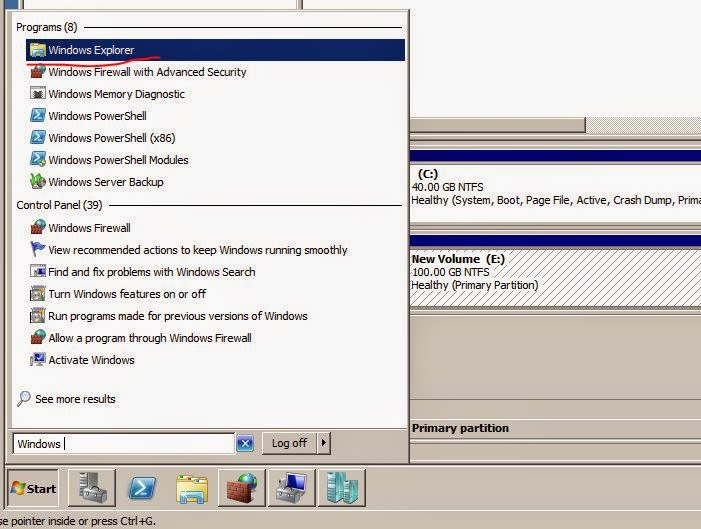
Task: Open PowerShell from the taskbar
Action: (x=142, y=488)
